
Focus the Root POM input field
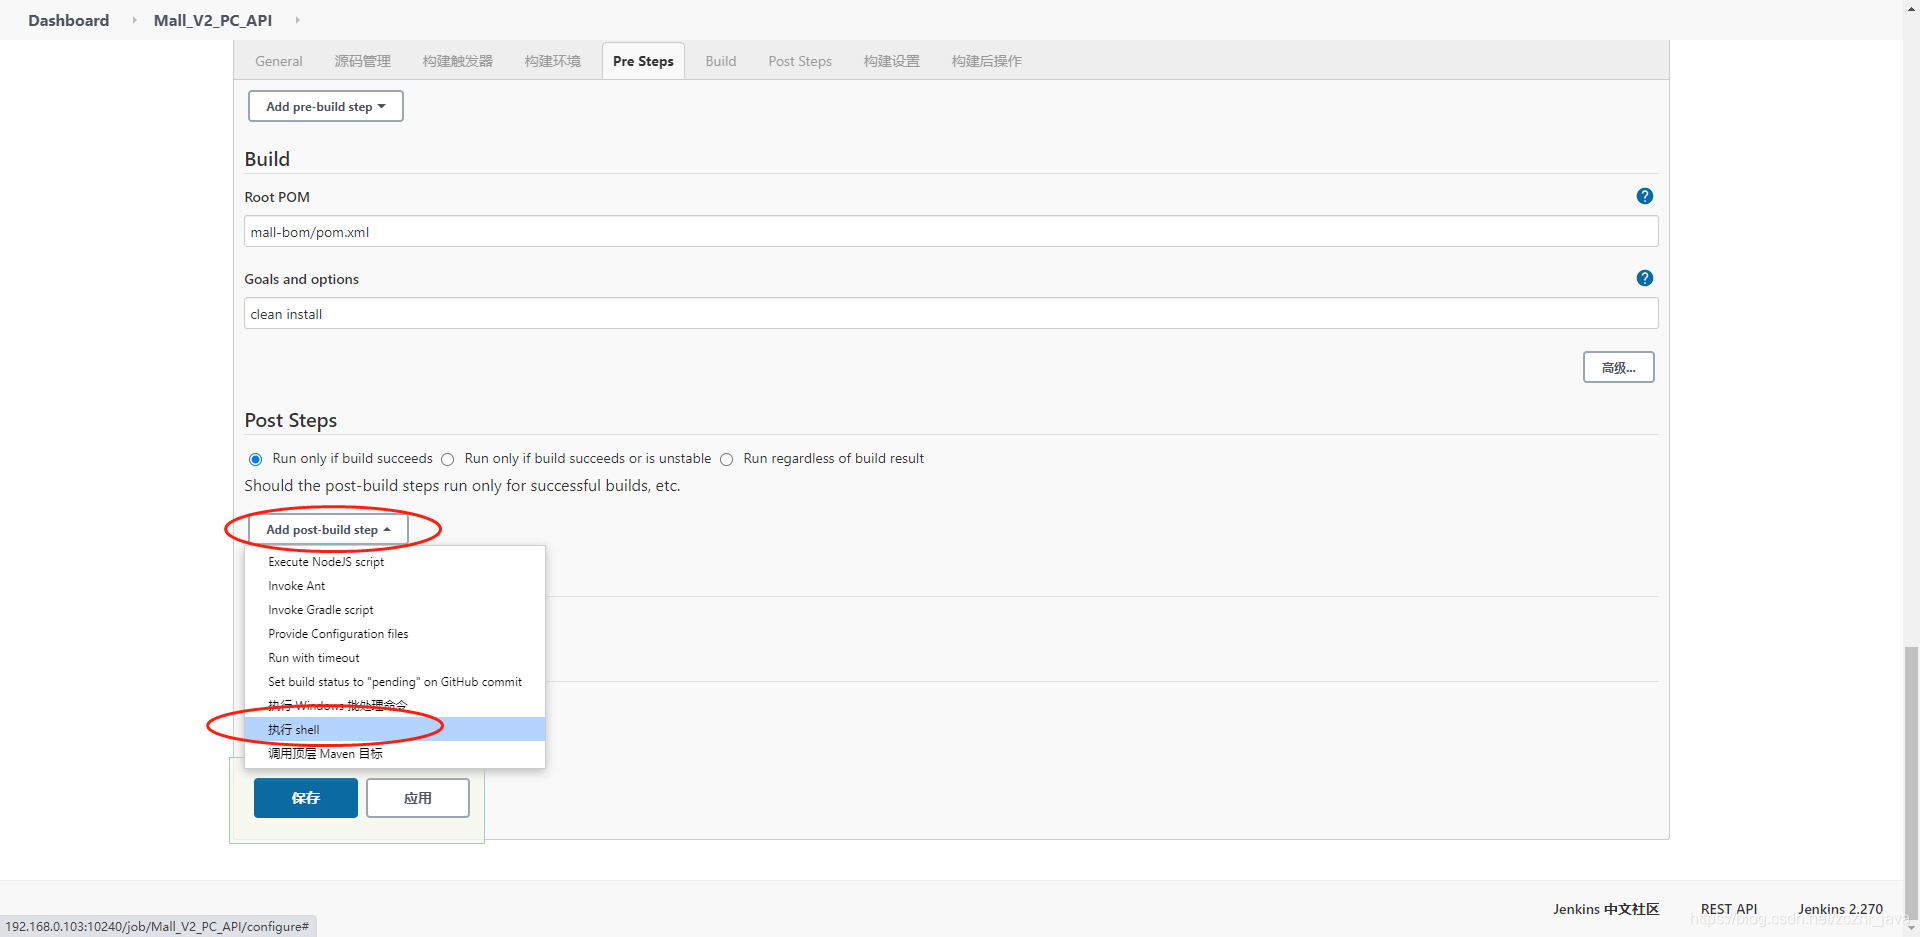pyautogui.click(x=951, y=232)
